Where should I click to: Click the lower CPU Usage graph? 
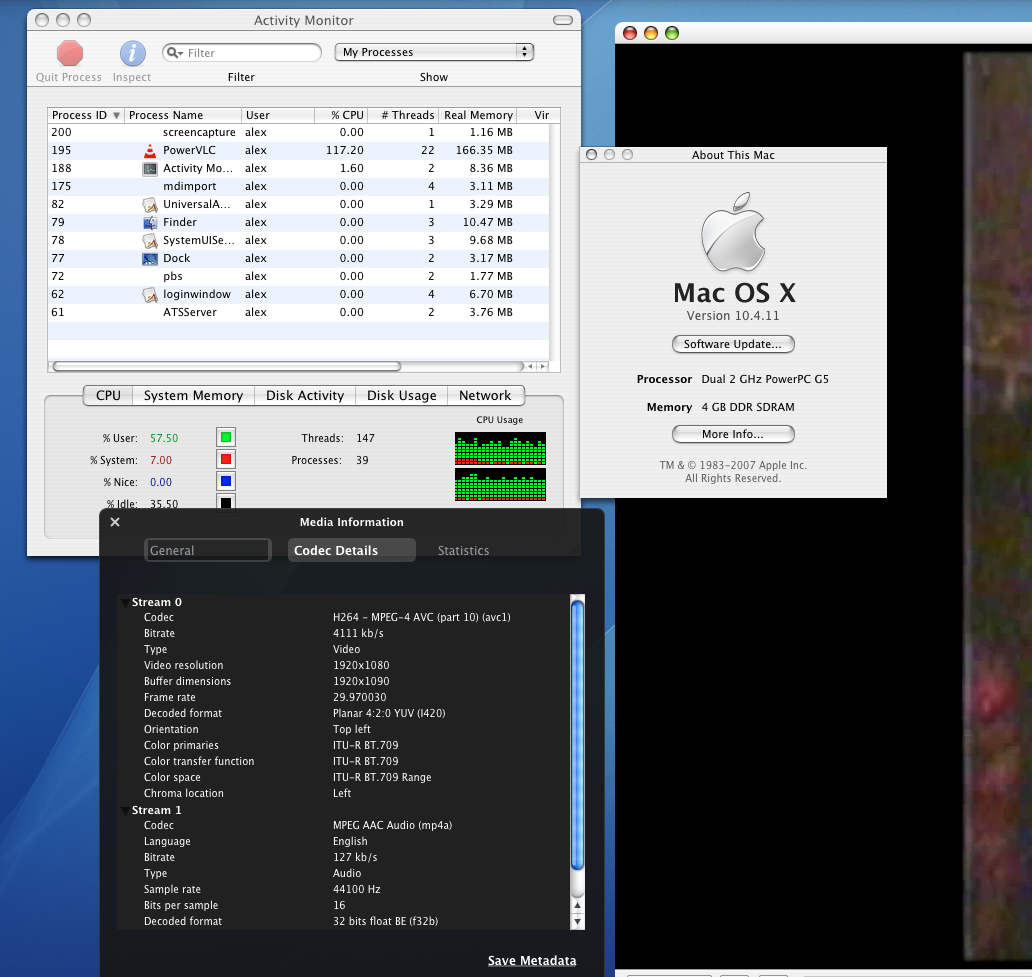pos(500,485)
